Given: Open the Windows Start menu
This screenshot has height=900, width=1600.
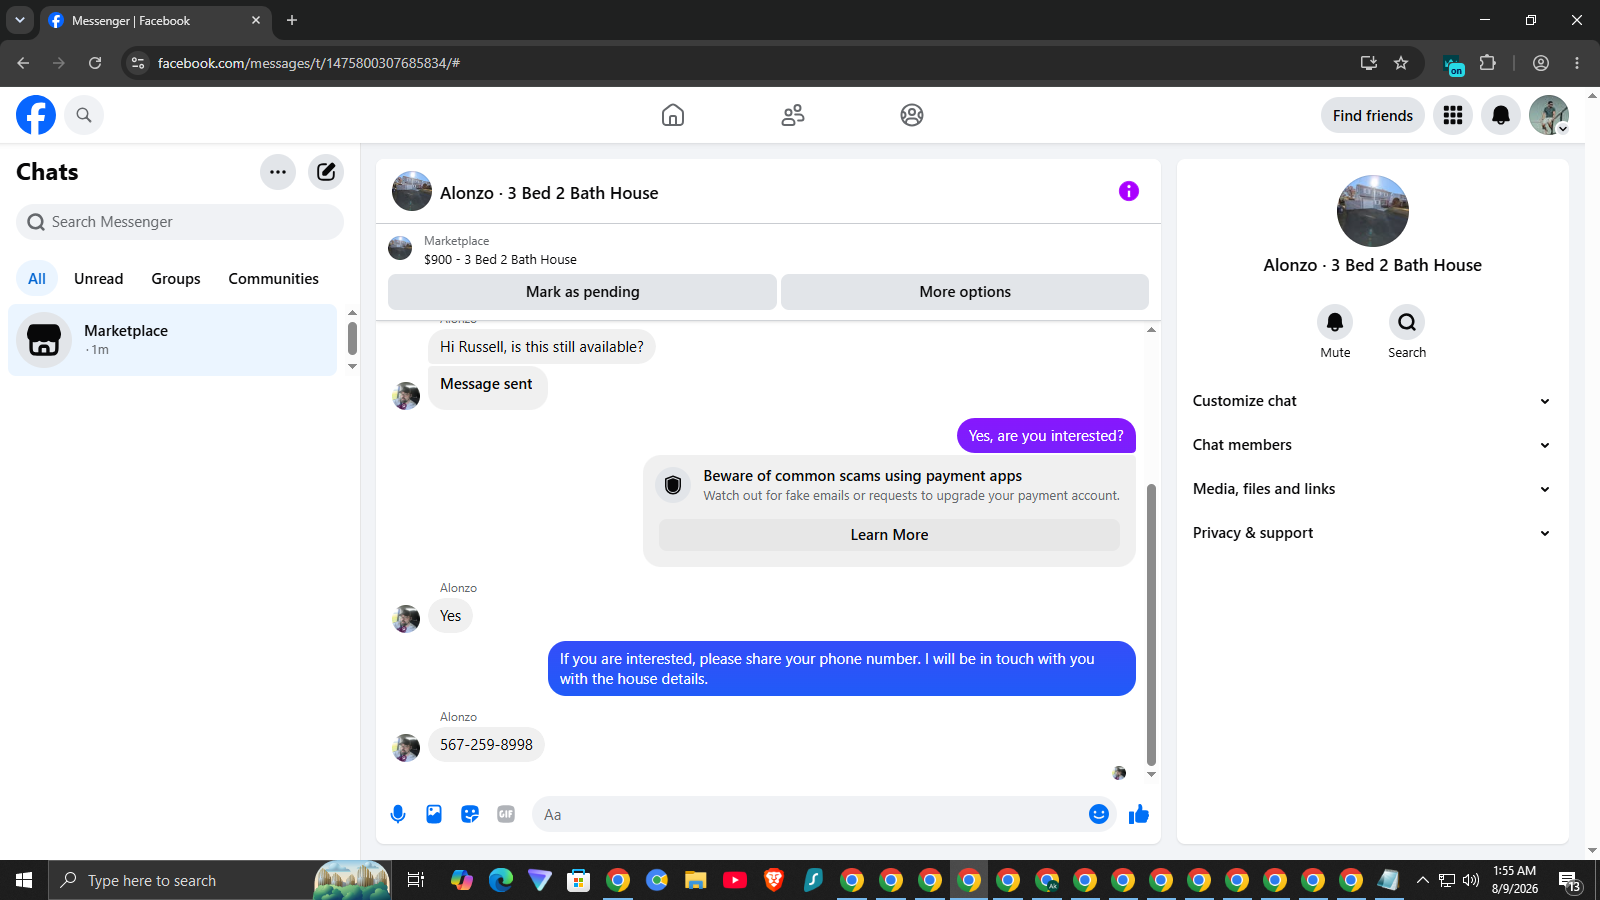Looking at the screenshot, I should coord(24,880).
